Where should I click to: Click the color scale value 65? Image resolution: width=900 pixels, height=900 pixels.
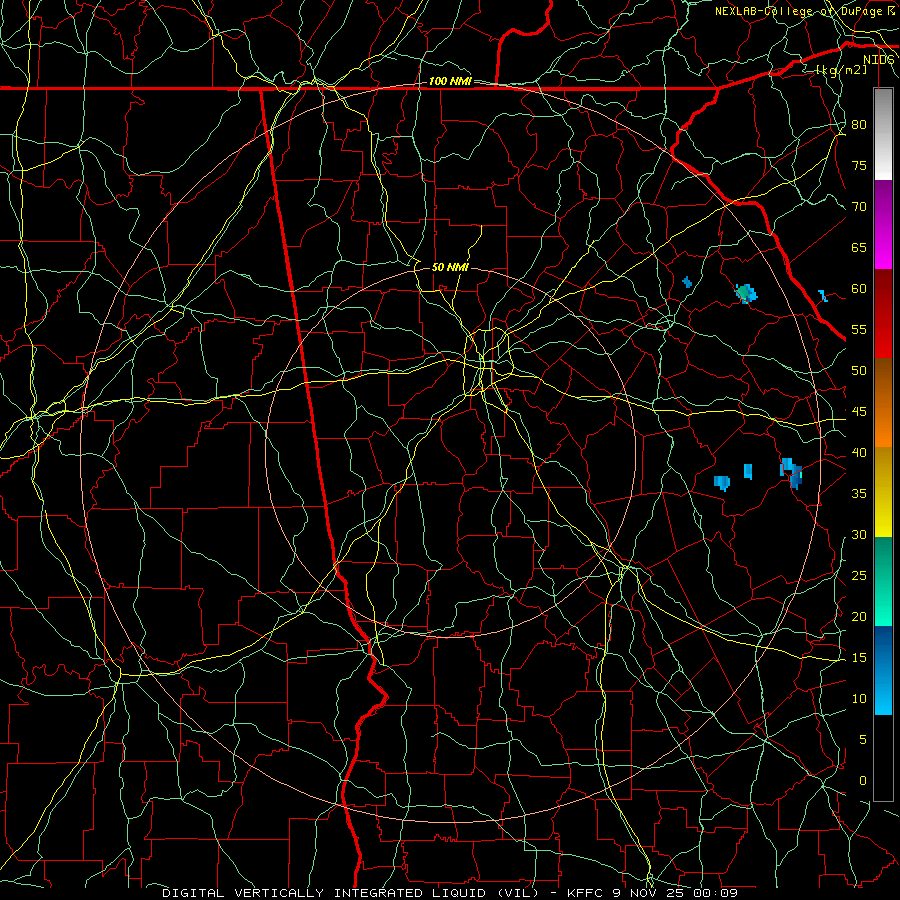859,248
